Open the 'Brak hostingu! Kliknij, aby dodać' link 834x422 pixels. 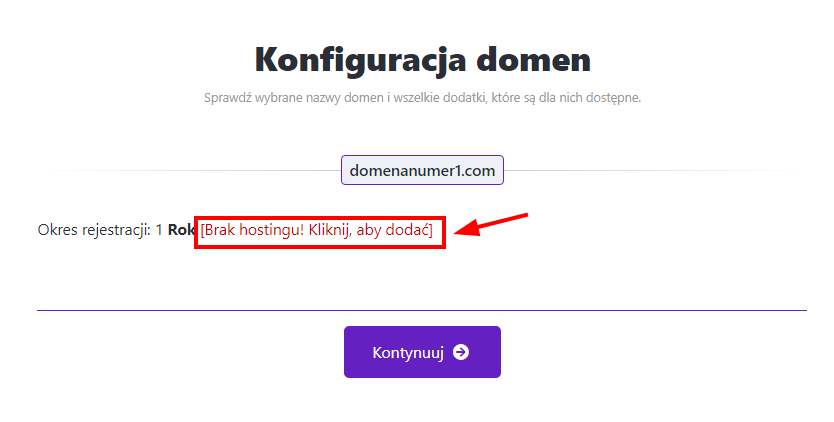317,230
